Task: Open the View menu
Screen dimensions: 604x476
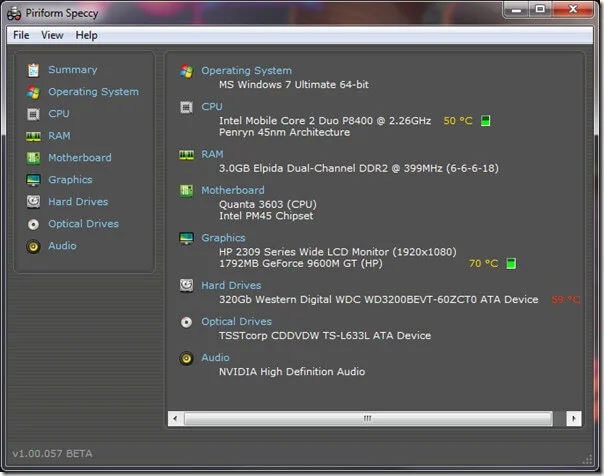Action: (52, 35)
